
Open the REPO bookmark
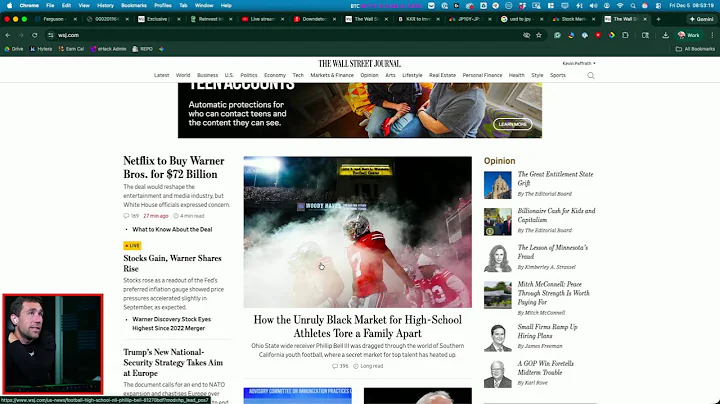(x=142, y=49)
